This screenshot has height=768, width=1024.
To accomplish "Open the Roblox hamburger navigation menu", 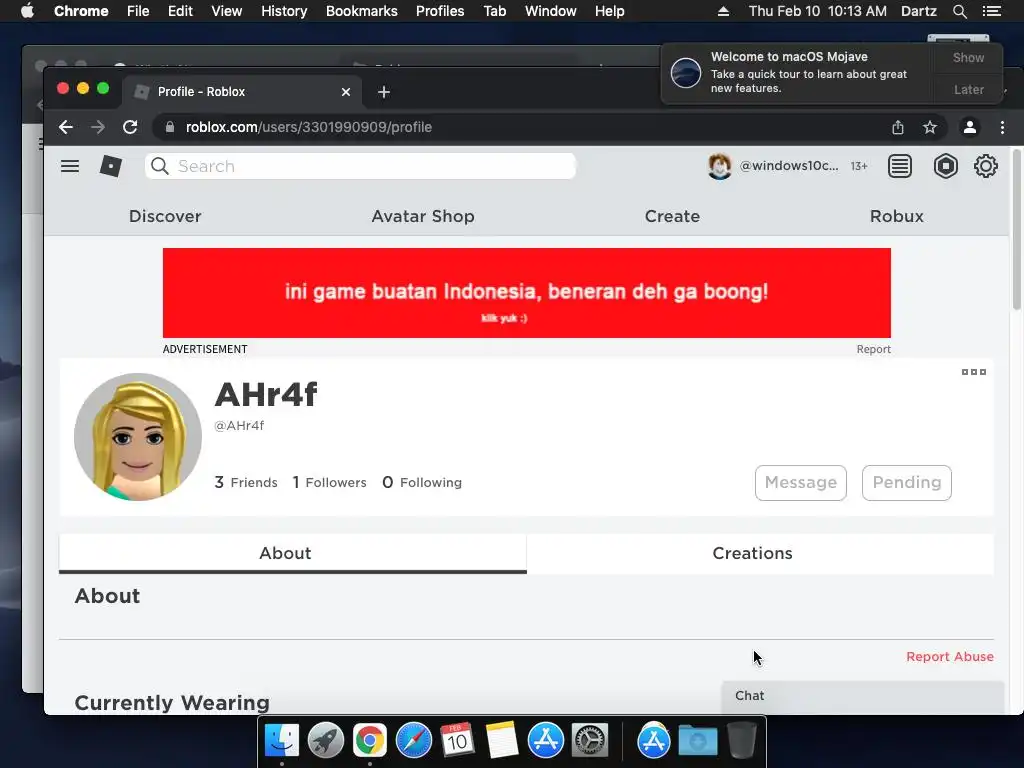I will click(x=70, y=167).
